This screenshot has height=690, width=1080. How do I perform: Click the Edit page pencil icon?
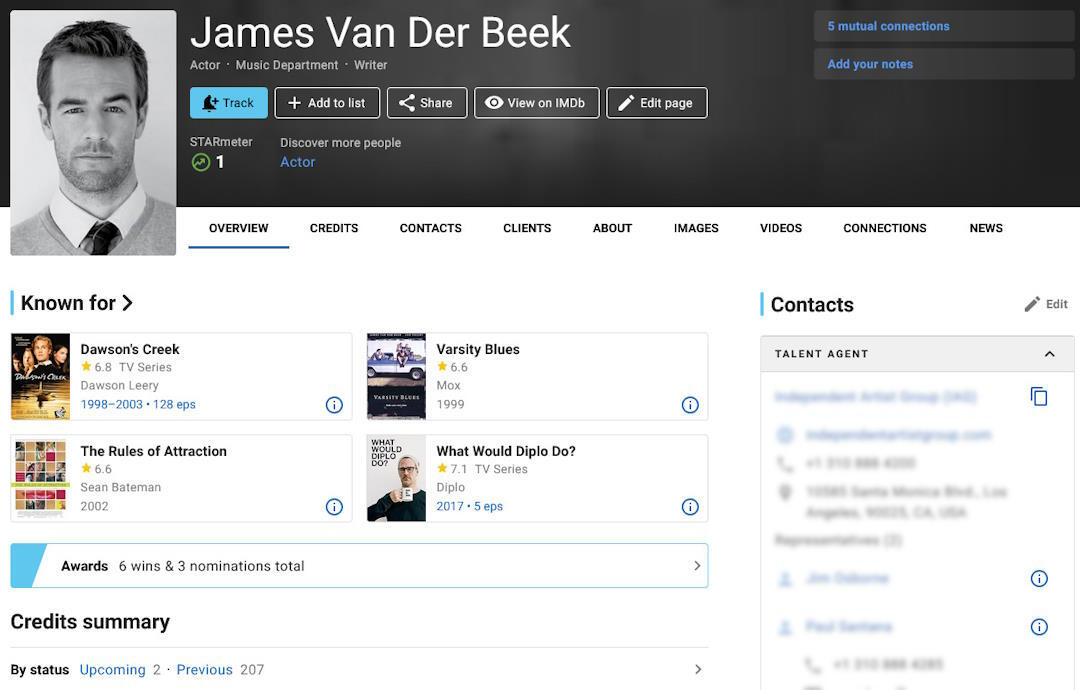point(627,102)
